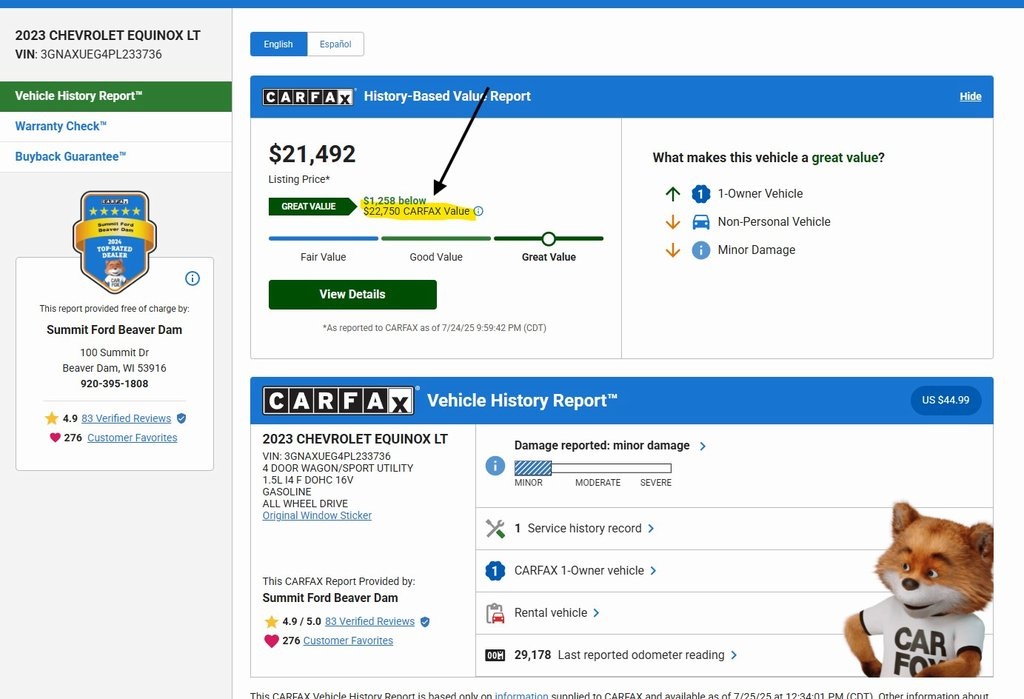This screenshot has width=1024, height=699.
Task: Open the Warranty Check tab
Action: (x=116, y=126)
